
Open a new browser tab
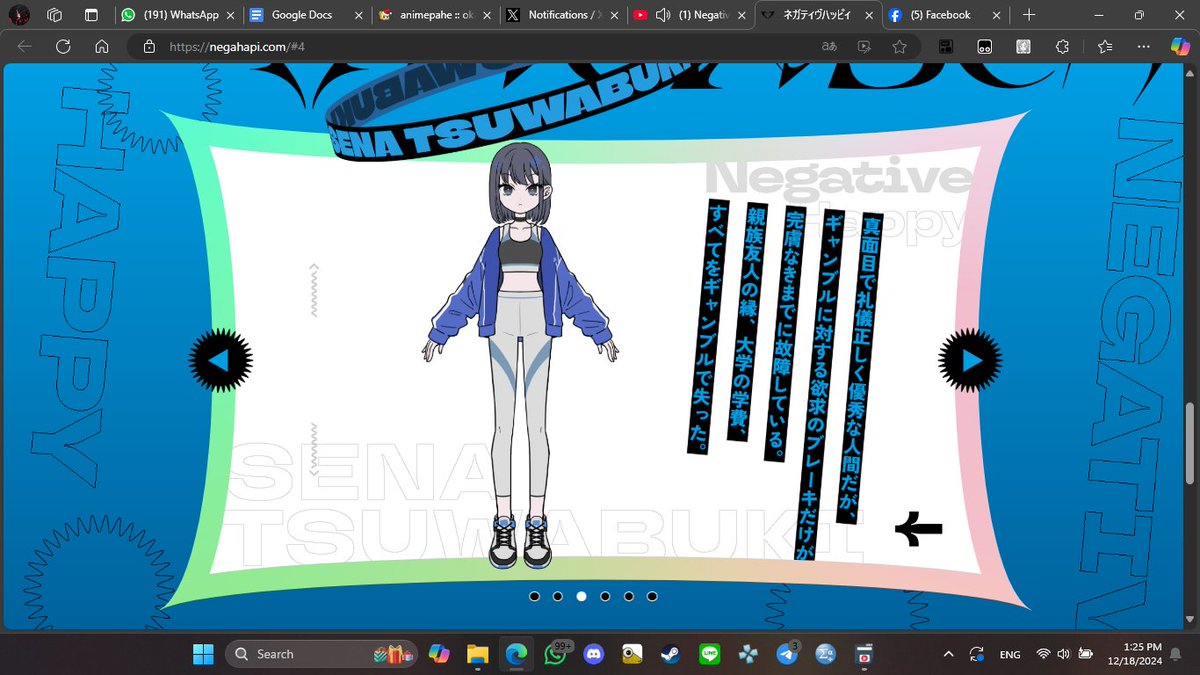[1029, 15]
